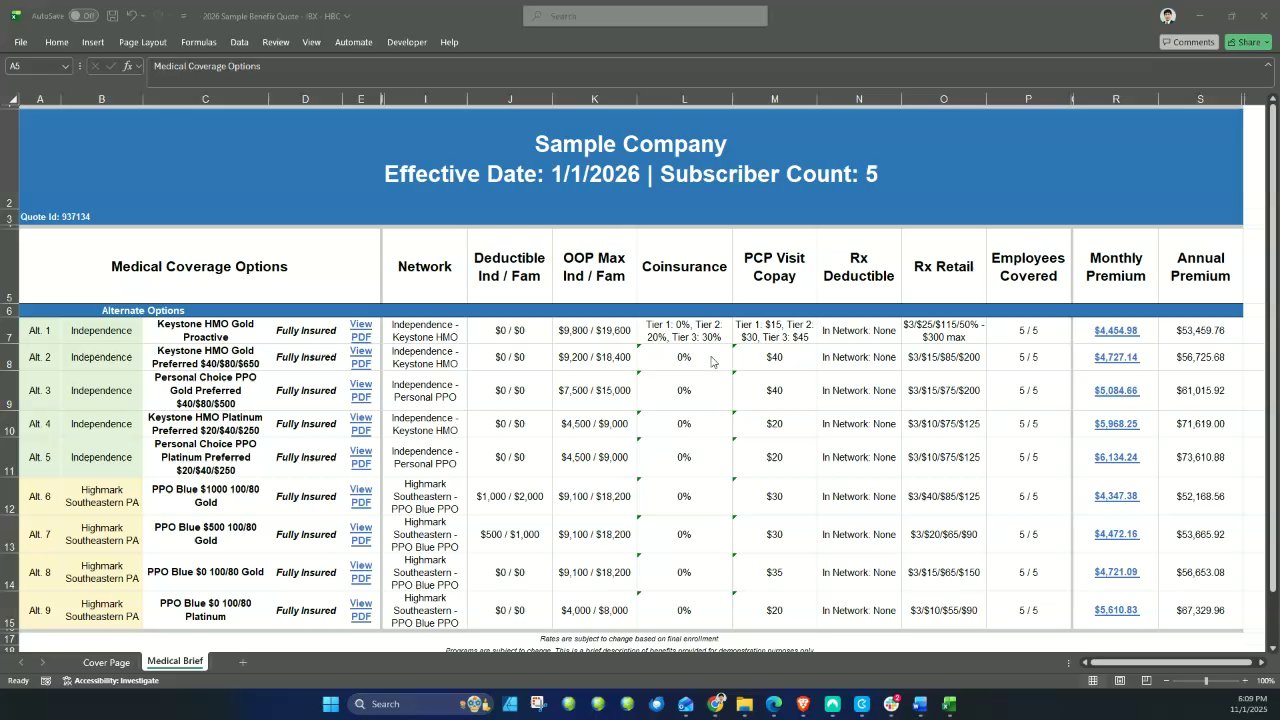This screenshot has height=720, width=1280.
Task: Click the Insert Function fx icon
Action: [128, 66]
